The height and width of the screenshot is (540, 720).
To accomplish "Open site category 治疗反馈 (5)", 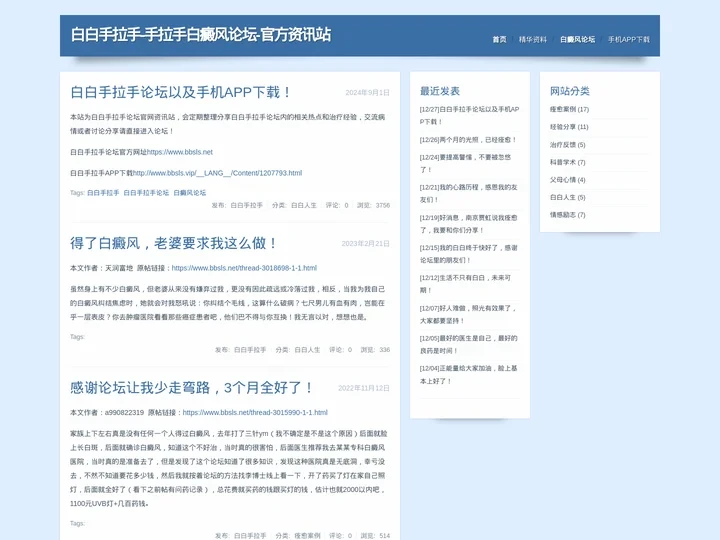I will [568, 145].
